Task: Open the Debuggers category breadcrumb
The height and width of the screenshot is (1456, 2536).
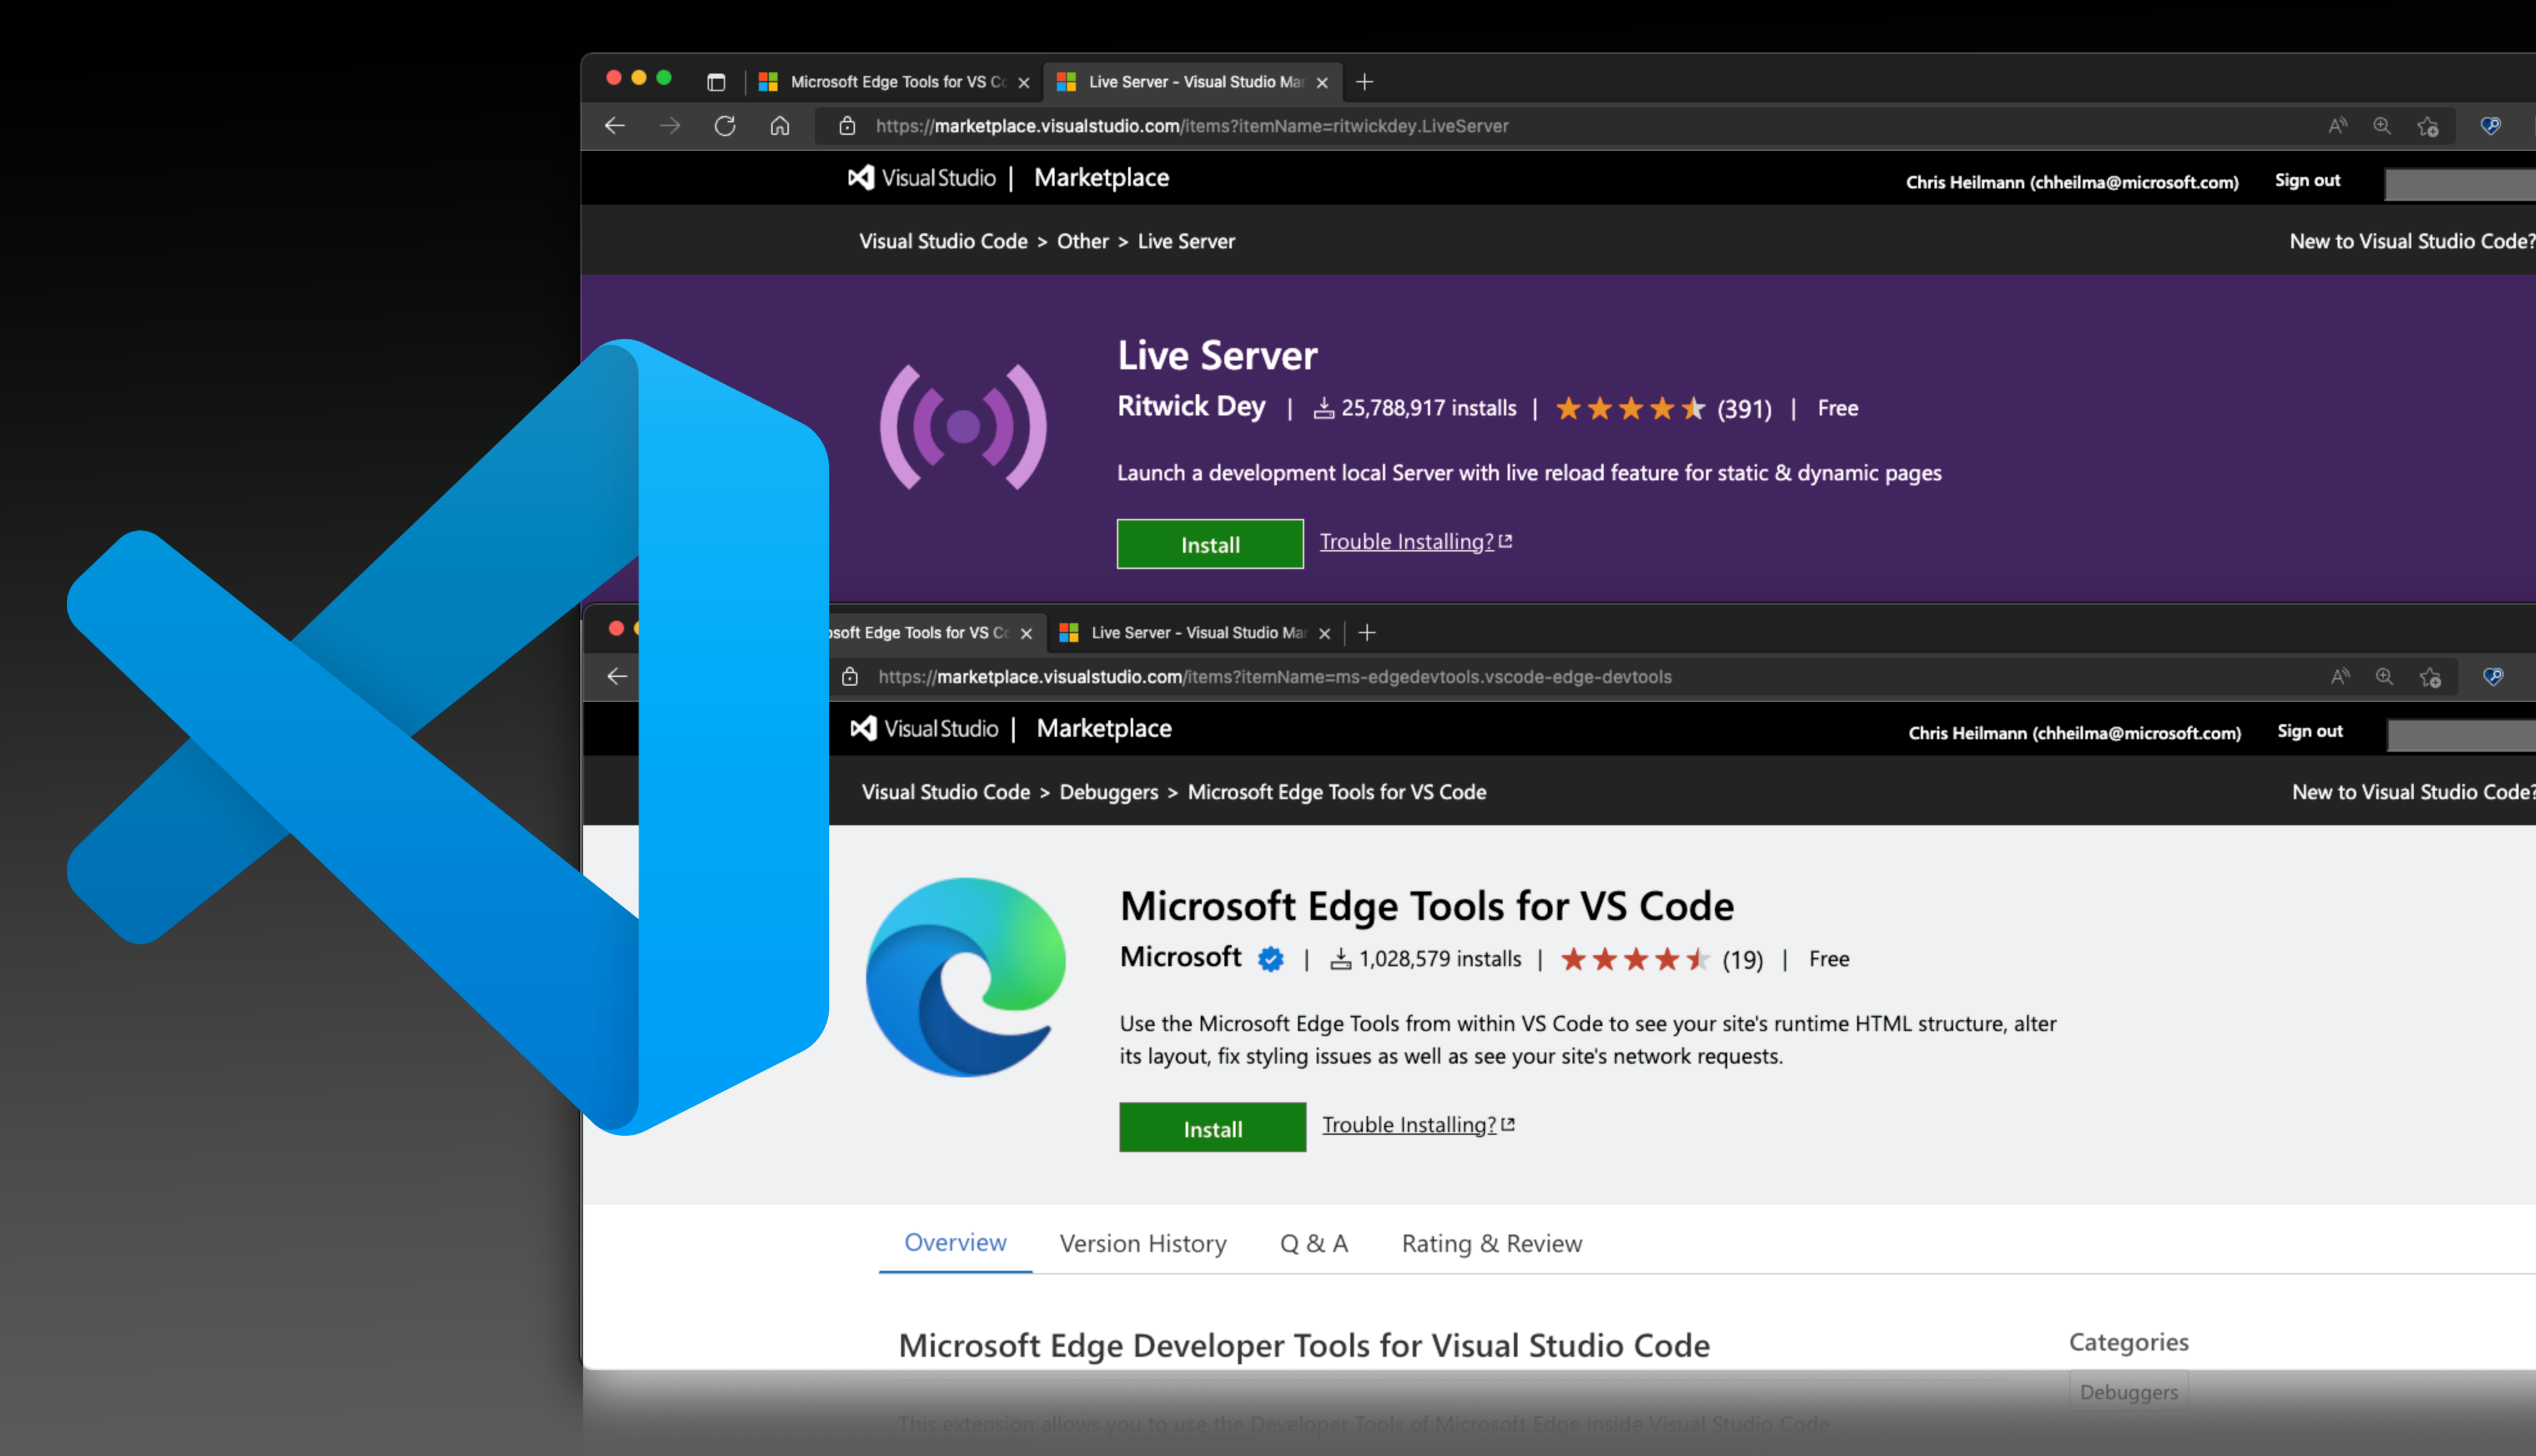Action: [1108, 792]
